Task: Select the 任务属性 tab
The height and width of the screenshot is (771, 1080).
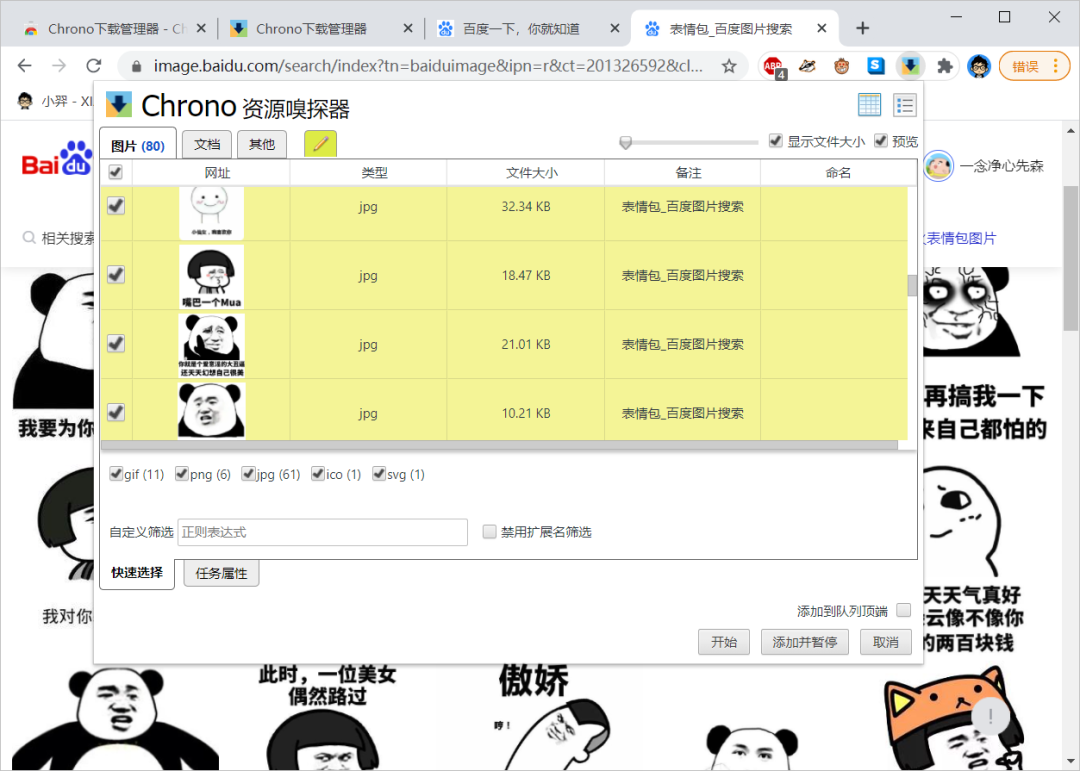Action: coord(221,573)
